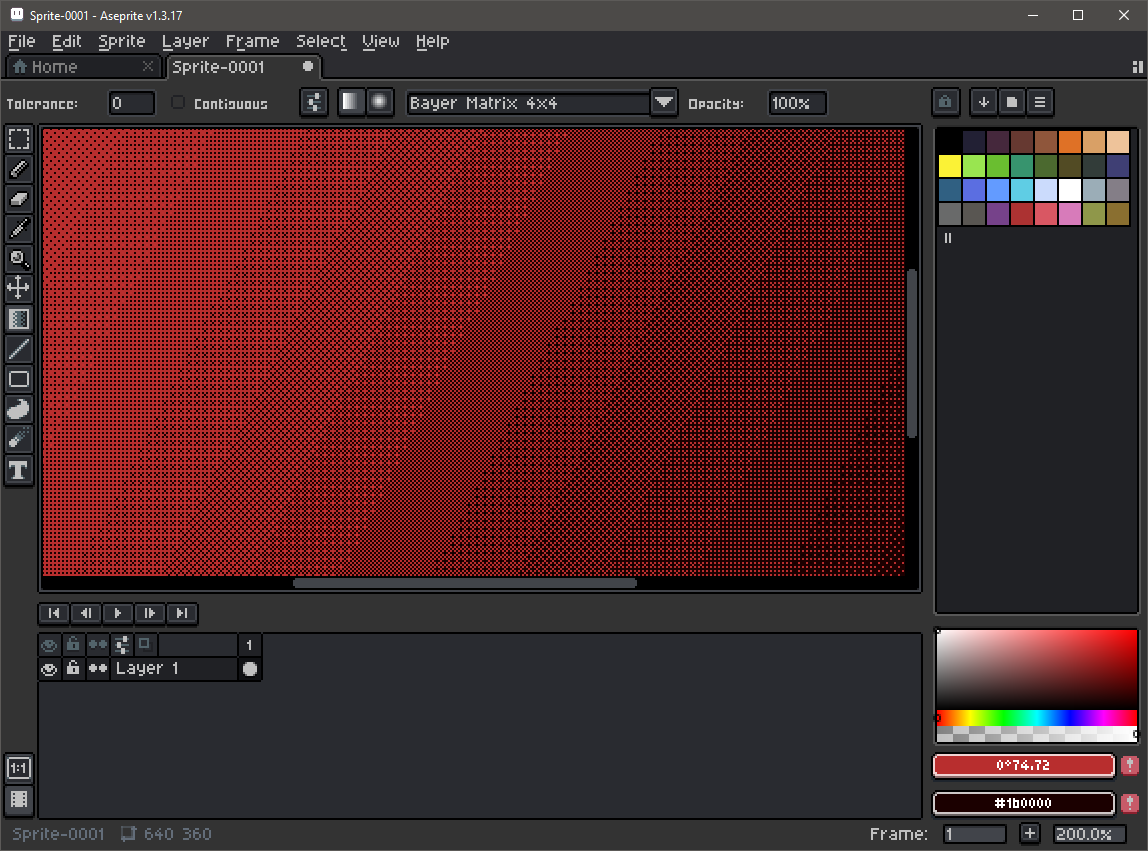This screenshot has width=1148, height=851.
Task: Click the foreground color 0°74.72 button
Action: [x=1024, y=765]
